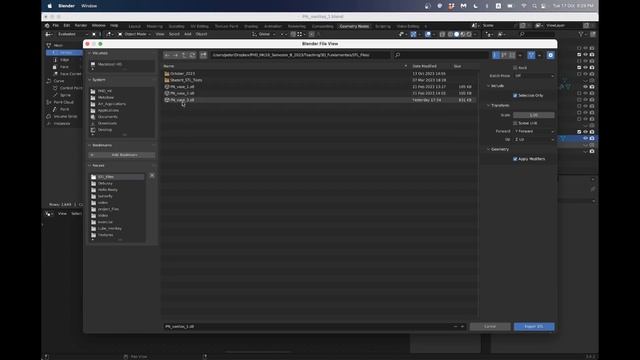Select Edge domain in Blender spreadsheet sidebar
This screenshot has height=360, width=640.
click(x=64, y=60)
